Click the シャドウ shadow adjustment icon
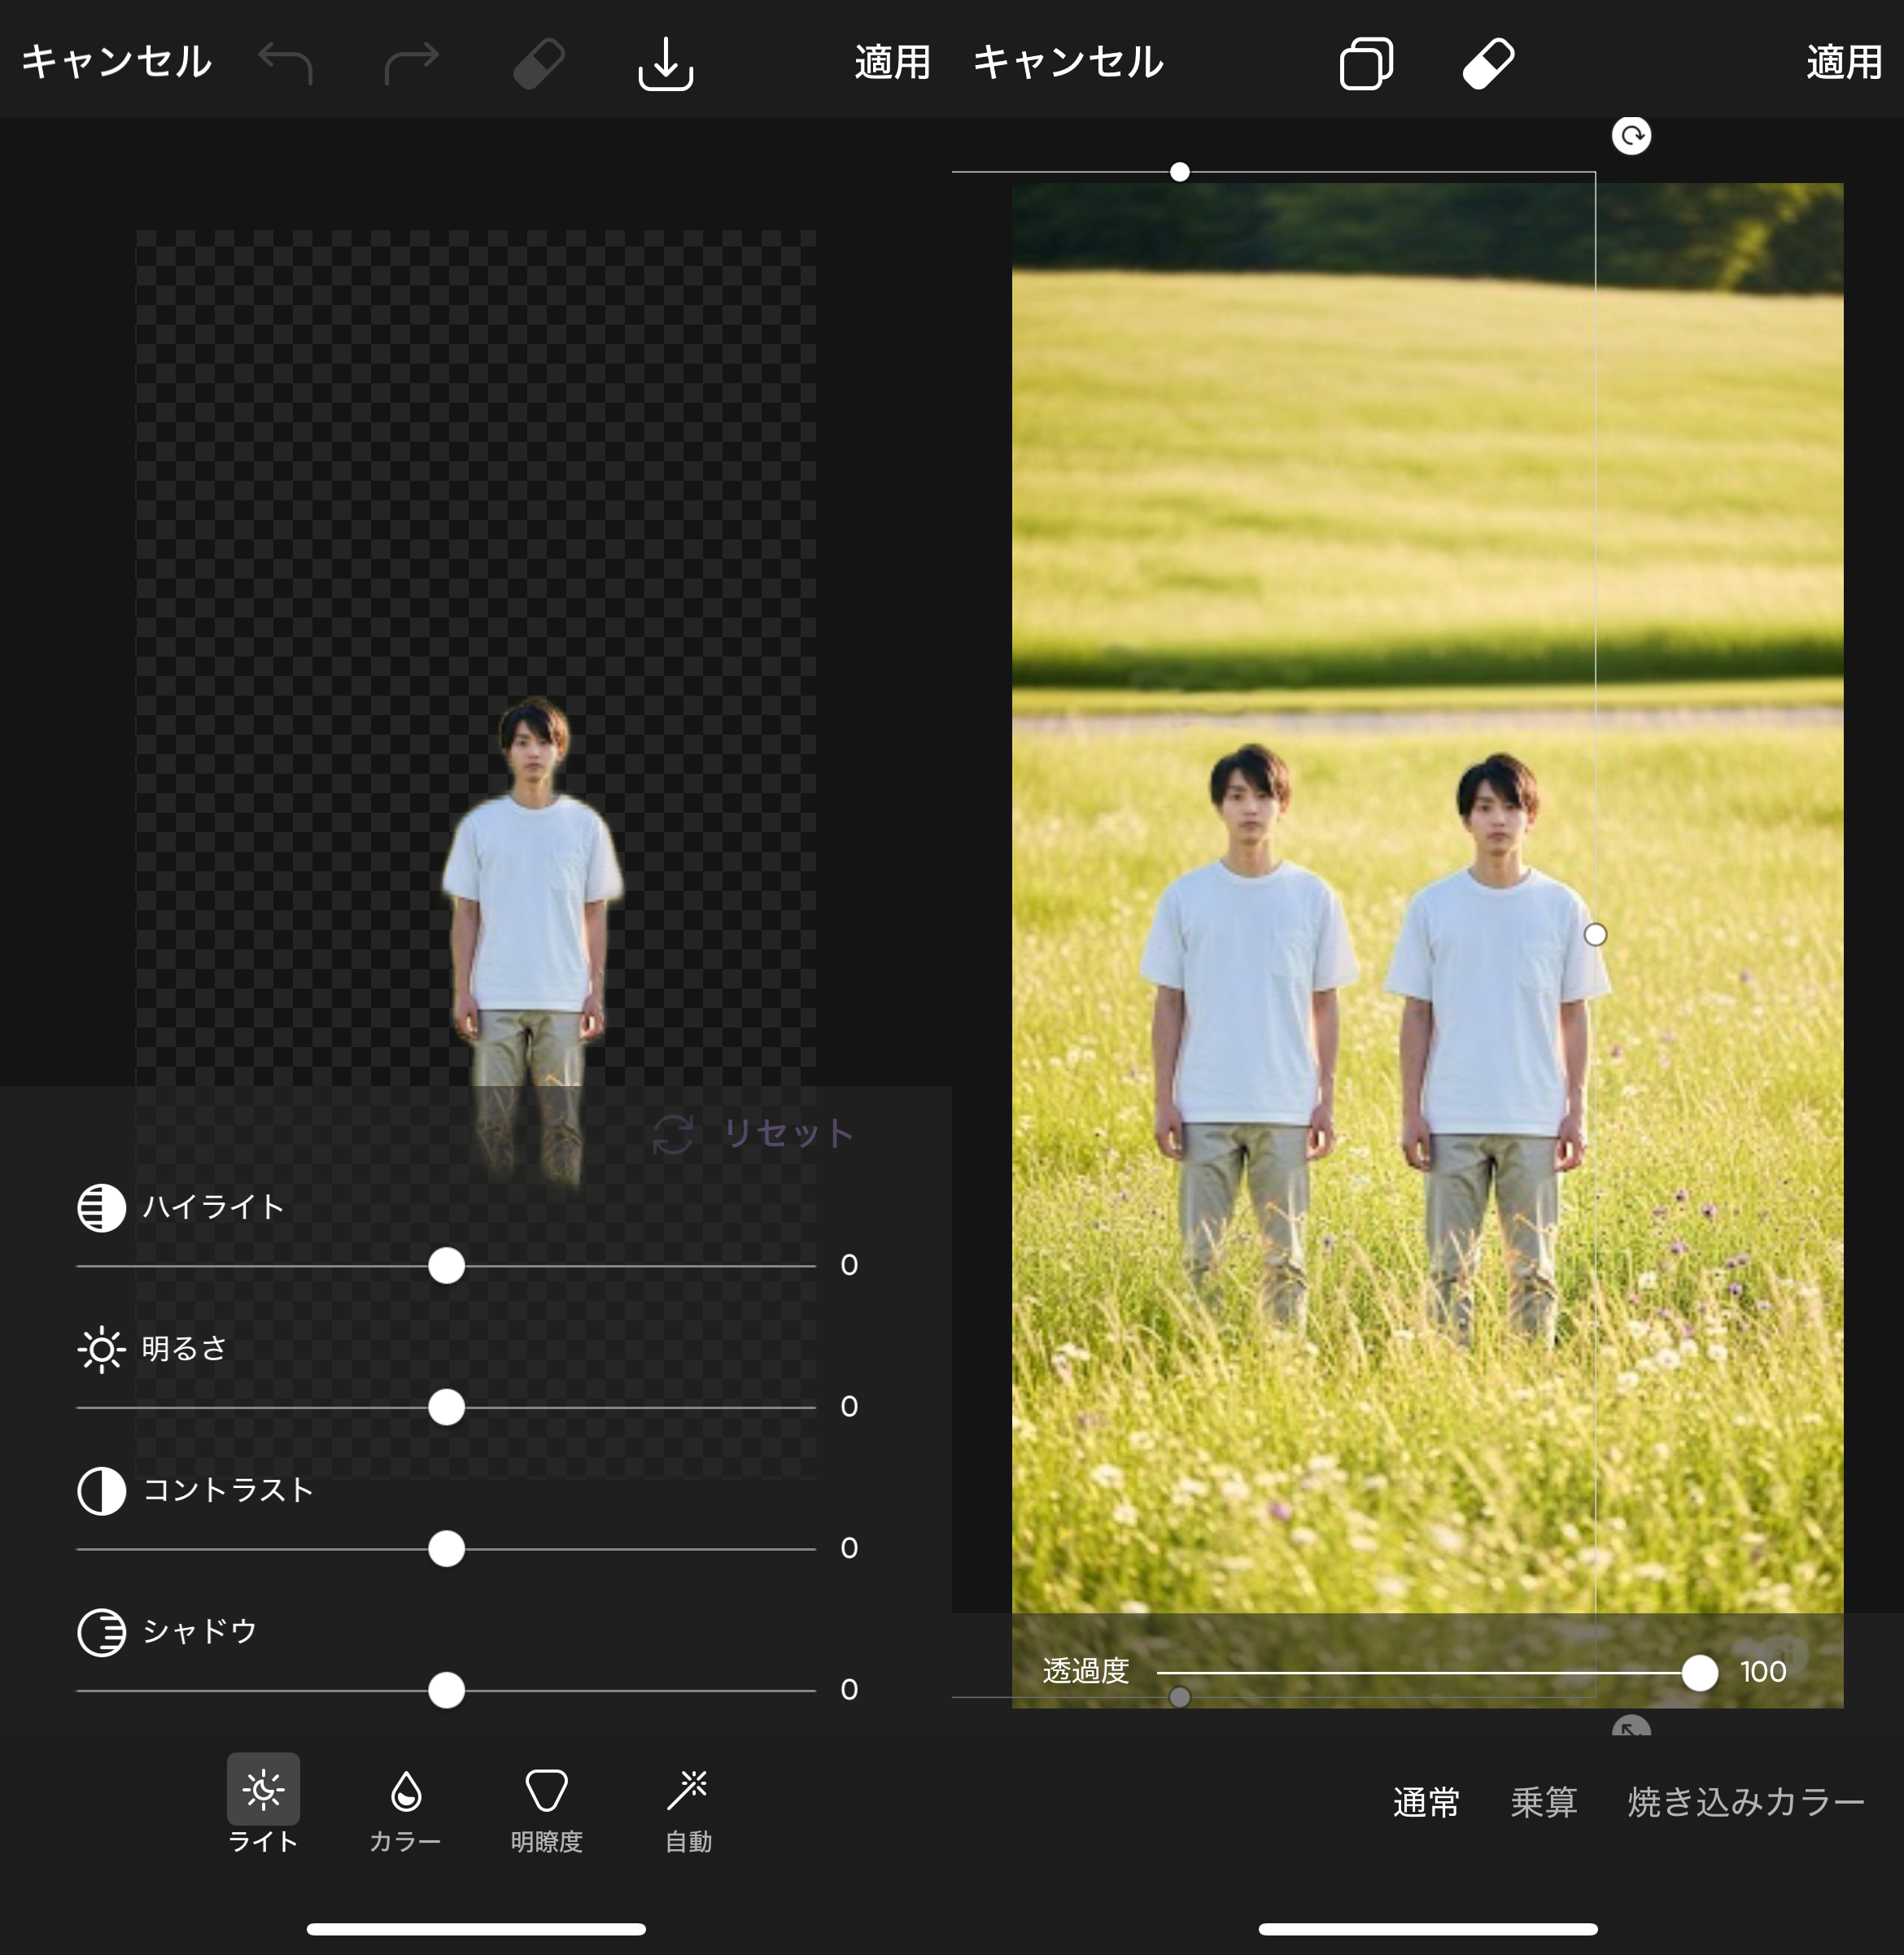The image size is (1904, 1955). click(102, 1630)
